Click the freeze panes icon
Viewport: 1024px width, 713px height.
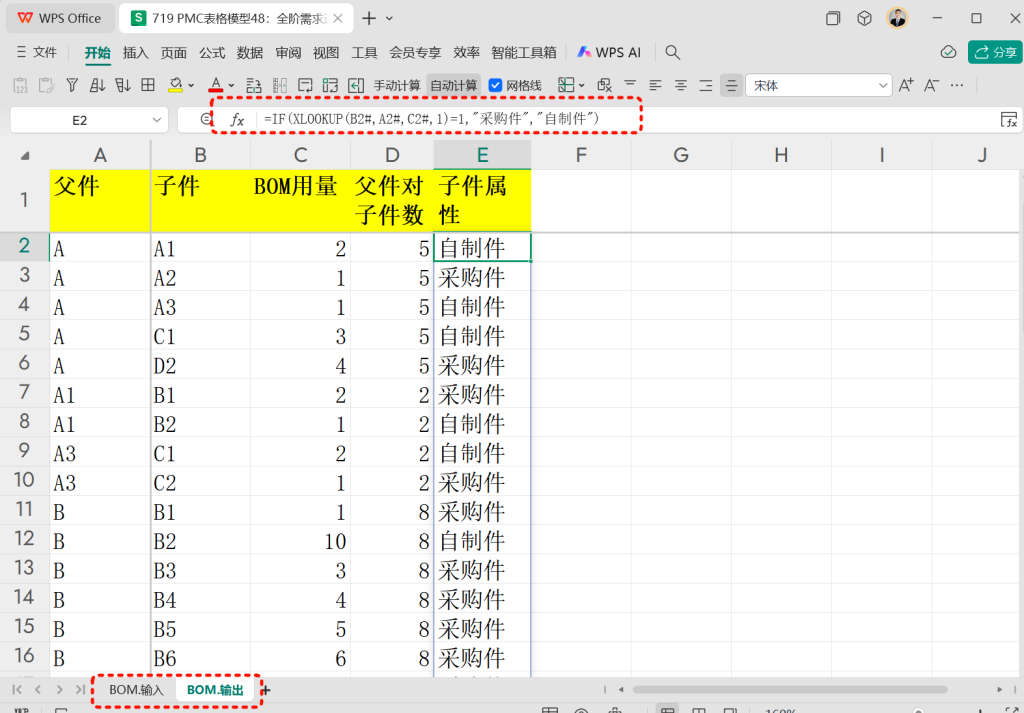[566, 85]
